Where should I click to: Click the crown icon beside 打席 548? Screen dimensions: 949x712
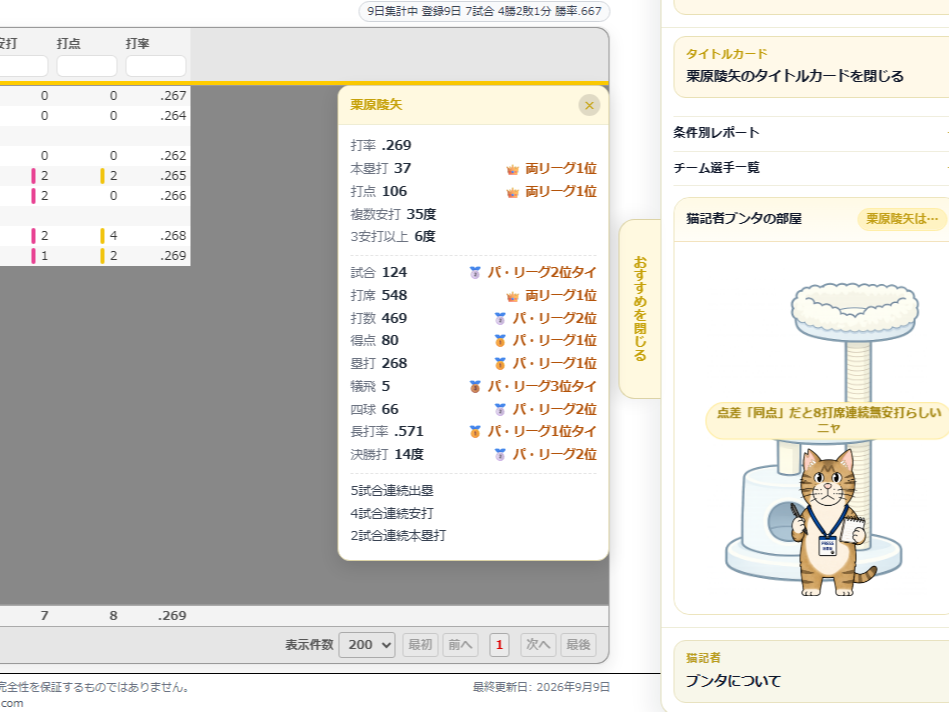click(x=513, y=296)
